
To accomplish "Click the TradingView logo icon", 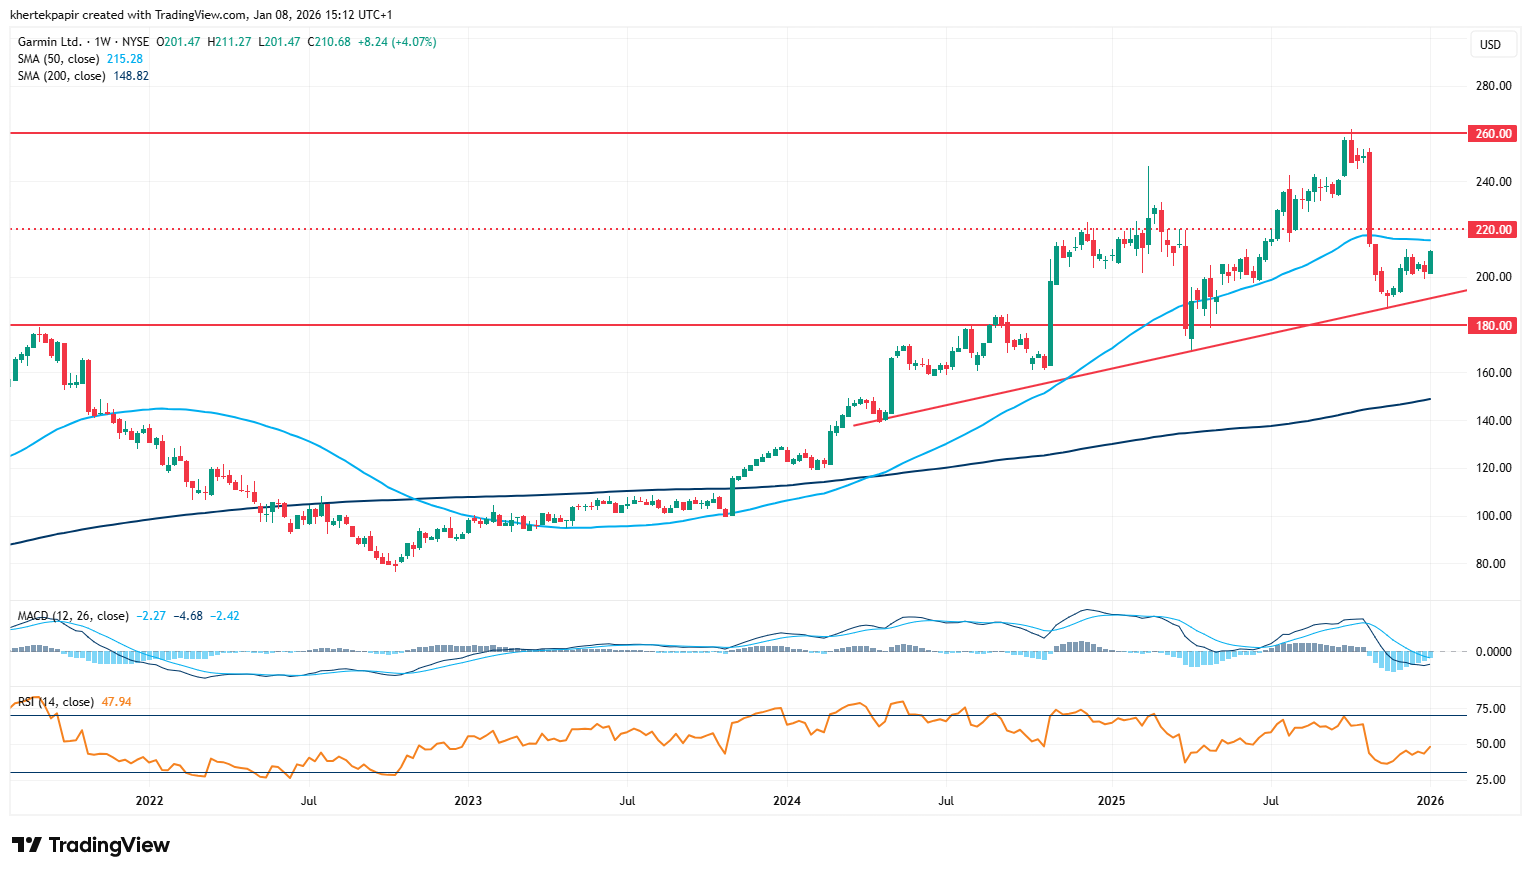I will 27,845.
